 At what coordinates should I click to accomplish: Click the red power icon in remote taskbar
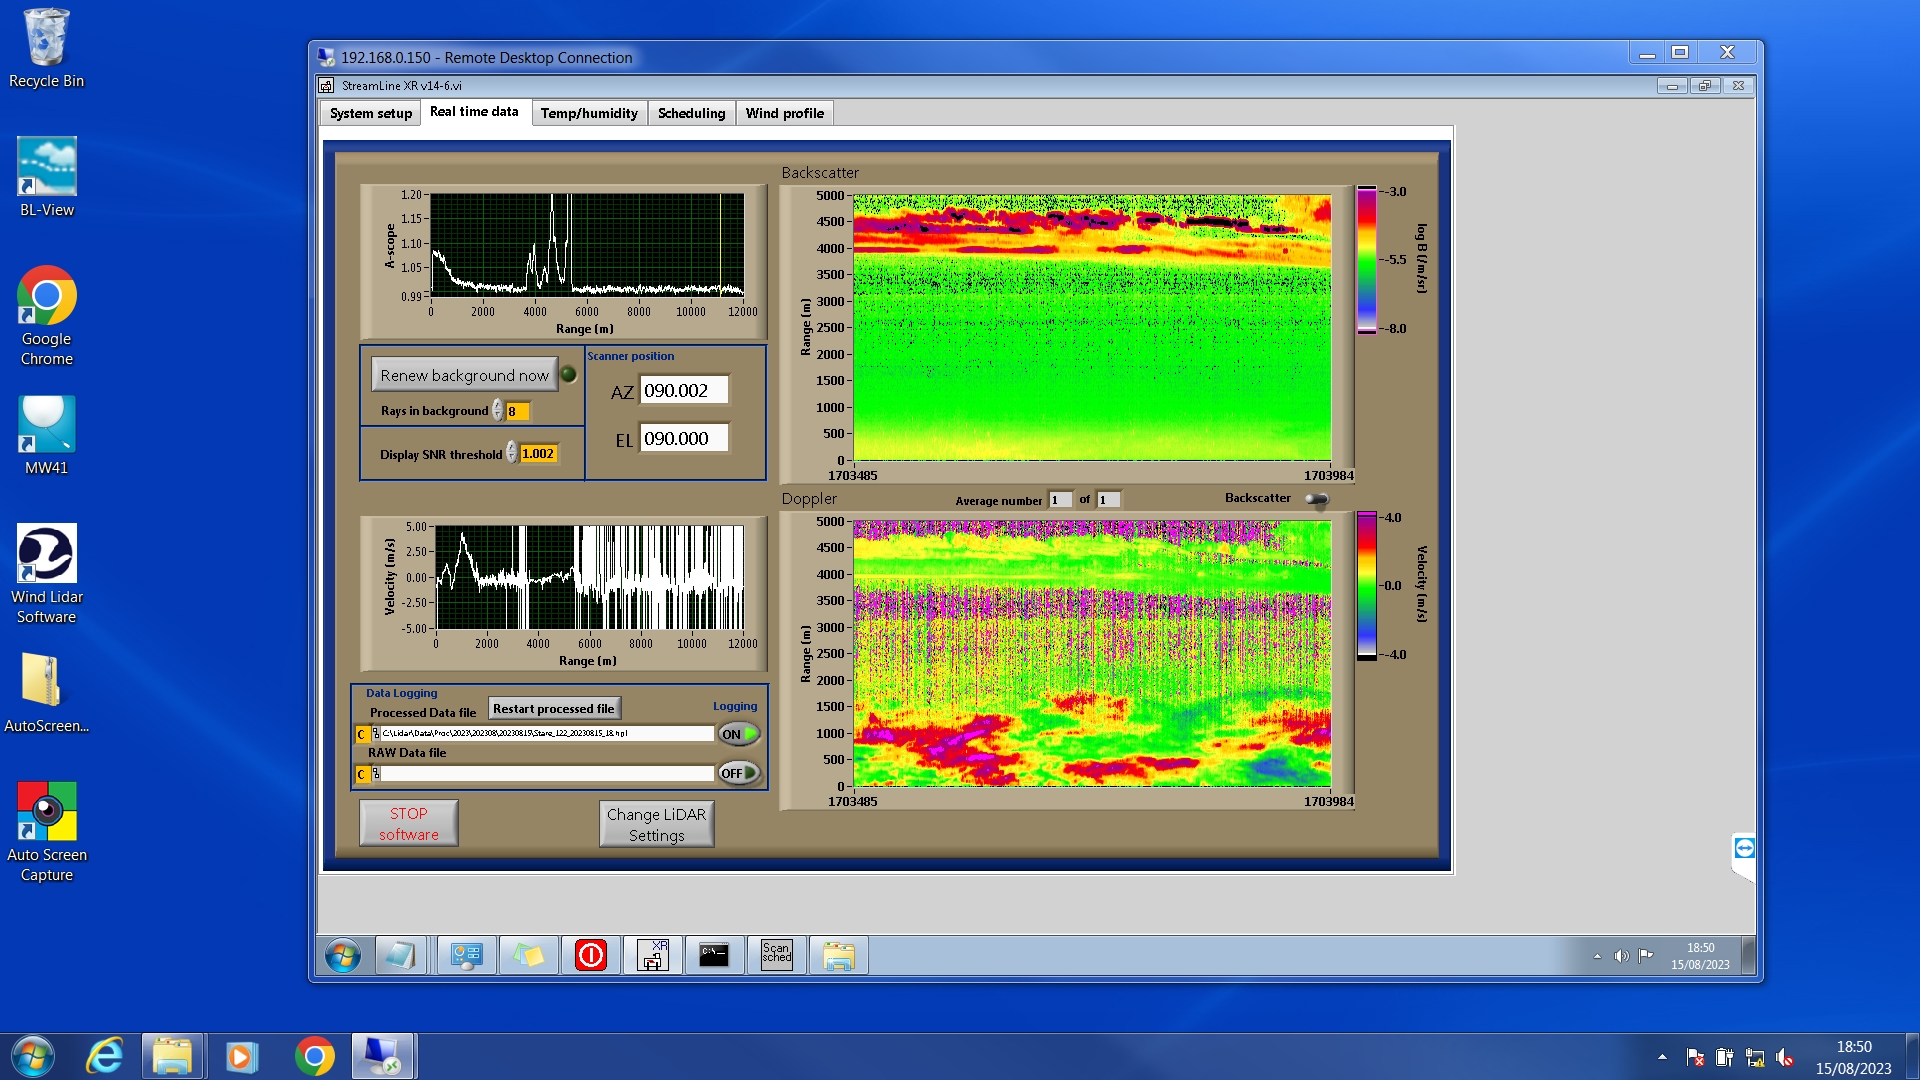591,955
